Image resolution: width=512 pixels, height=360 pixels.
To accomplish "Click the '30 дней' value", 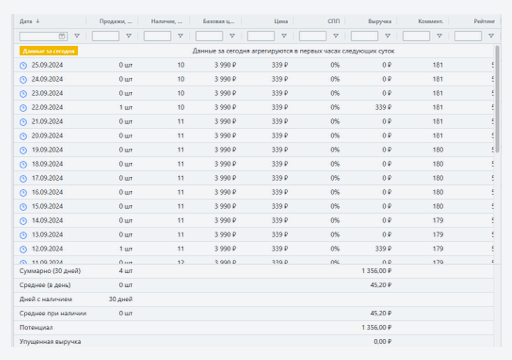I will pos(121,299).
